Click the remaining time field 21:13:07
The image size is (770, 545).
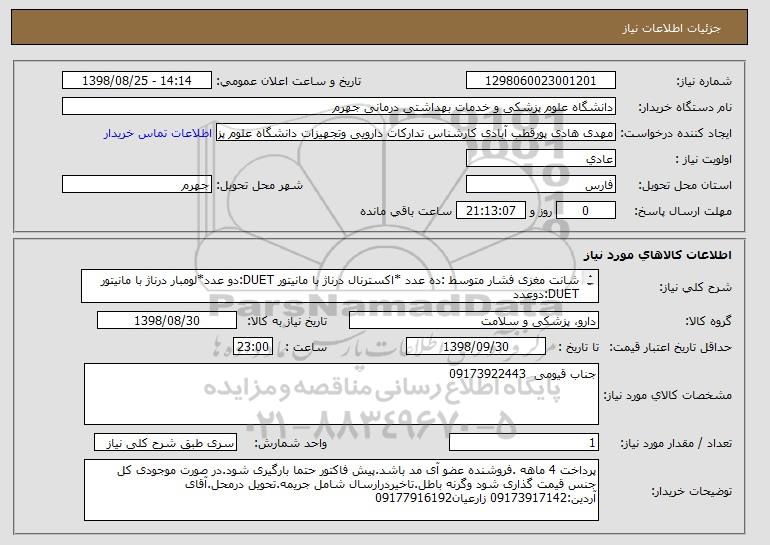[x=491, y=211]
